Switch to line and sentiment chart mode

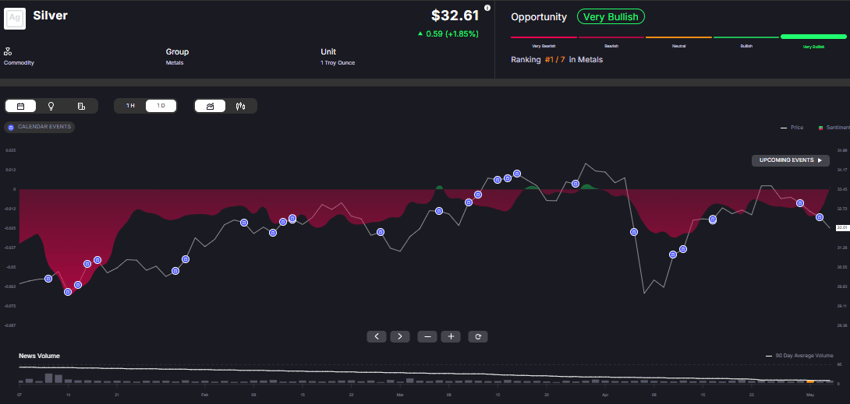(210, 106)
